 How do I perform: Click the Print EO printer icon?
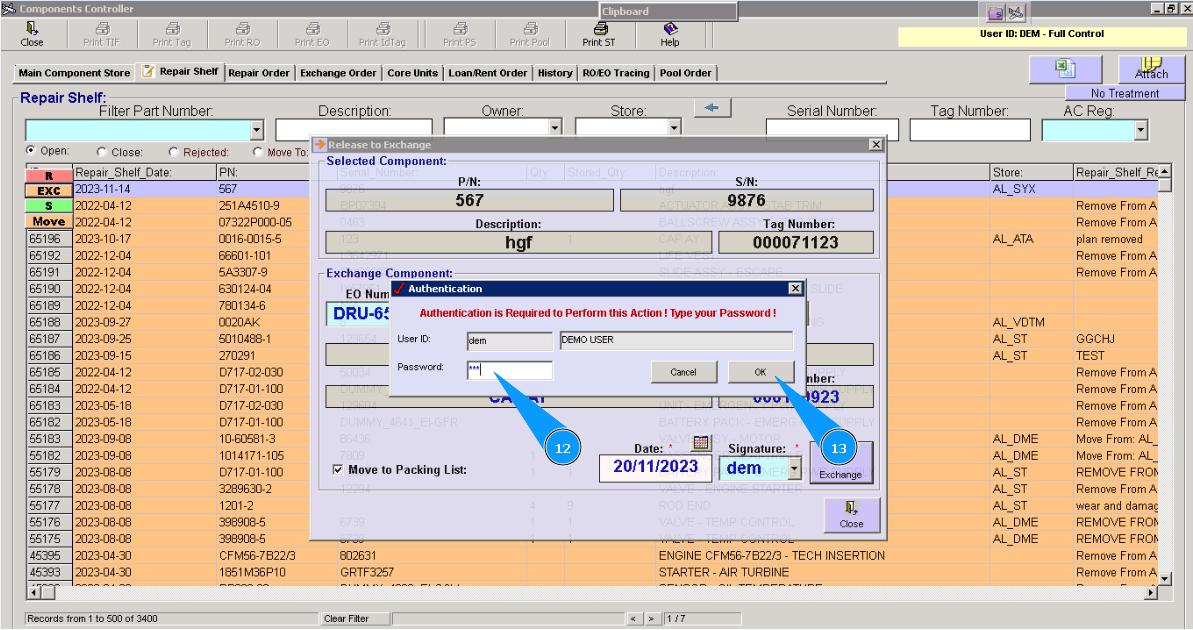coord(313,28)
